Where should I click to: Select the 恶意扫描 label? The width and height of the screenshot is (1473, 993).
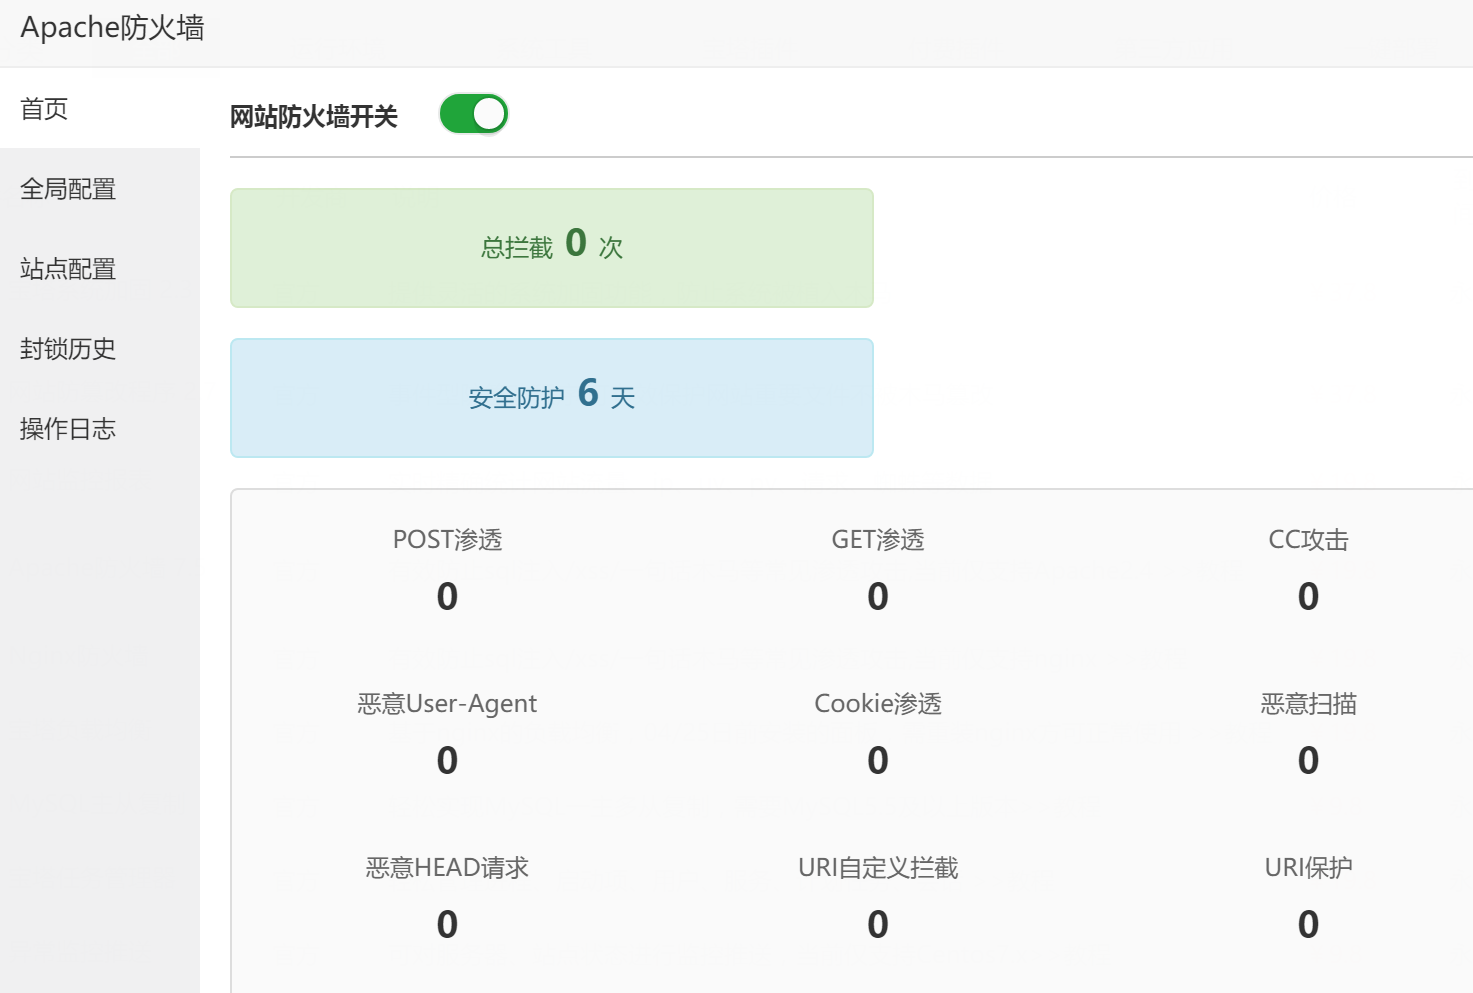point(1308,704)
